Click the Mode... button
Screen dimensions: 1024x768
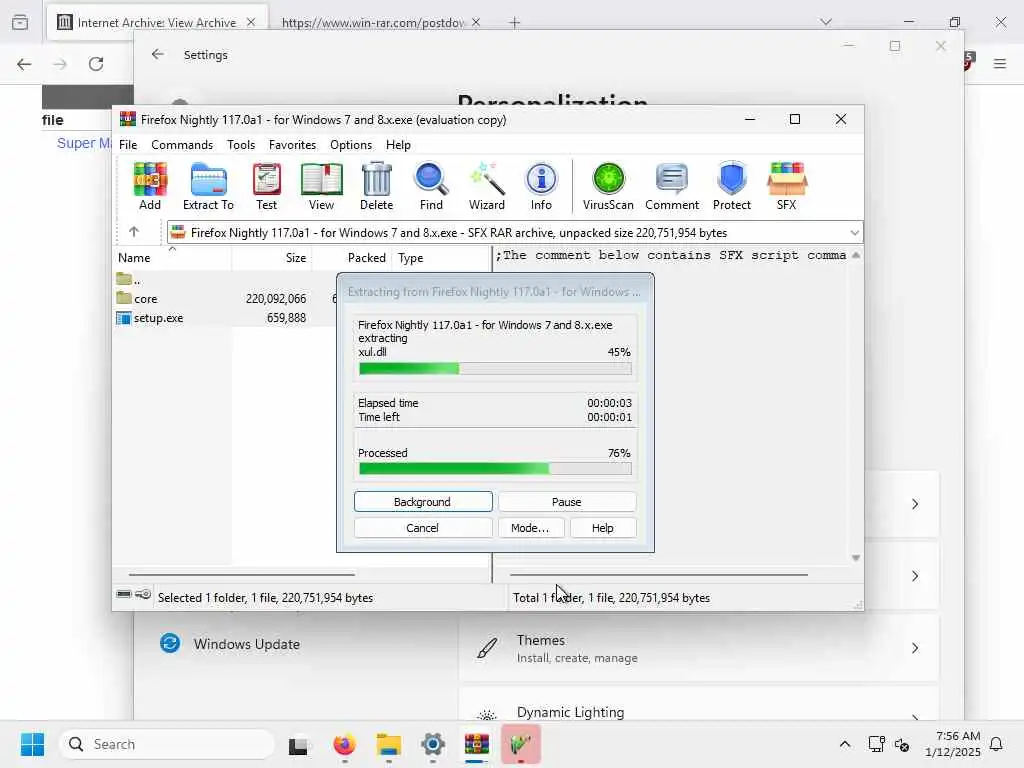(x=530, y=528)
